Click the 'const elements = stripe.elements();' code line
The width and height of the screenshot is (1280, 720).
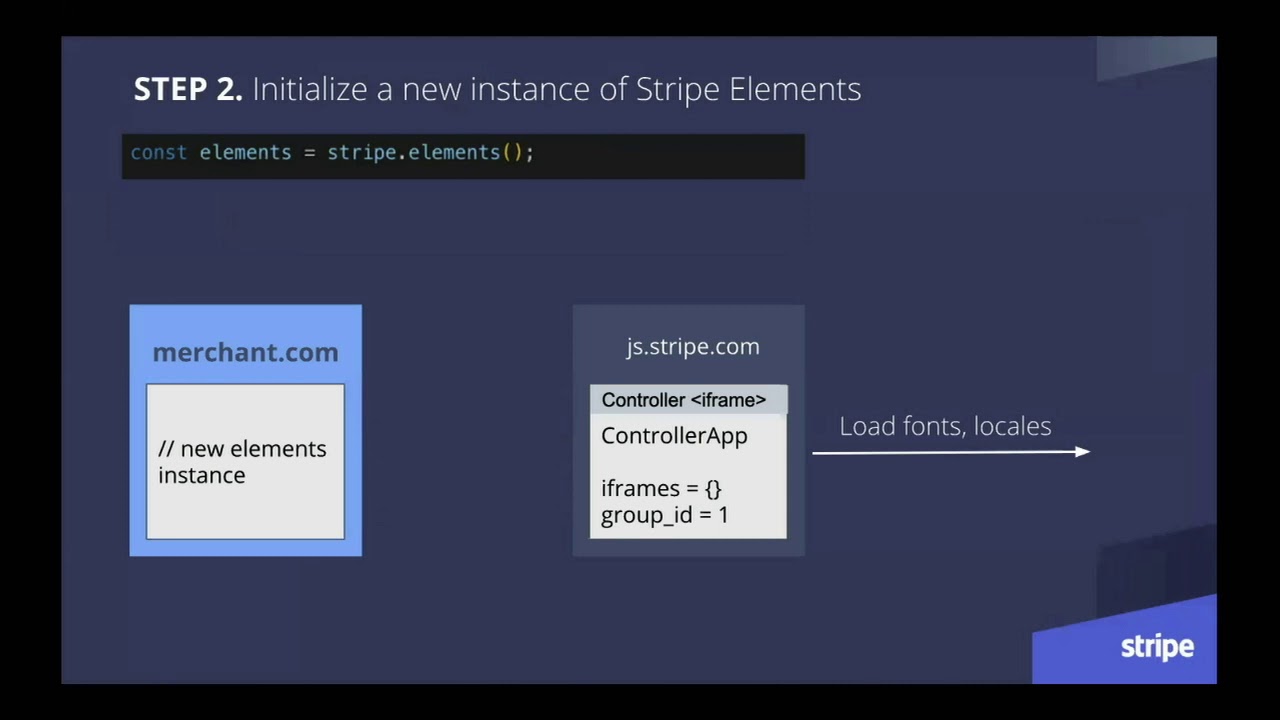[x=332, y=152]
